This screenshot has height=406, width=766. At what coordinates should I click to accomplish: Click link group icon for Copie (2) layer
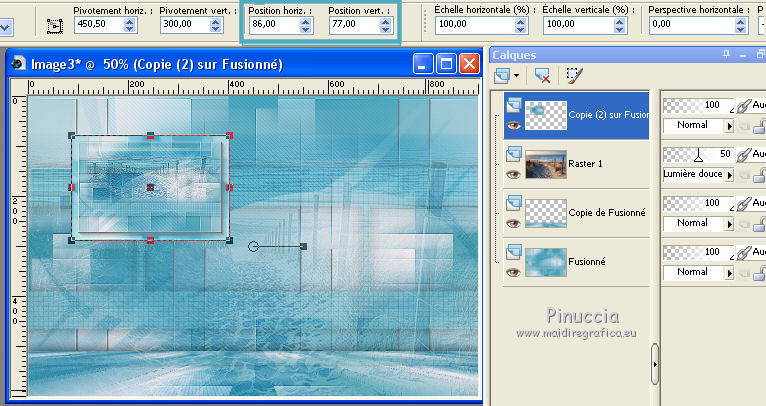744,106
